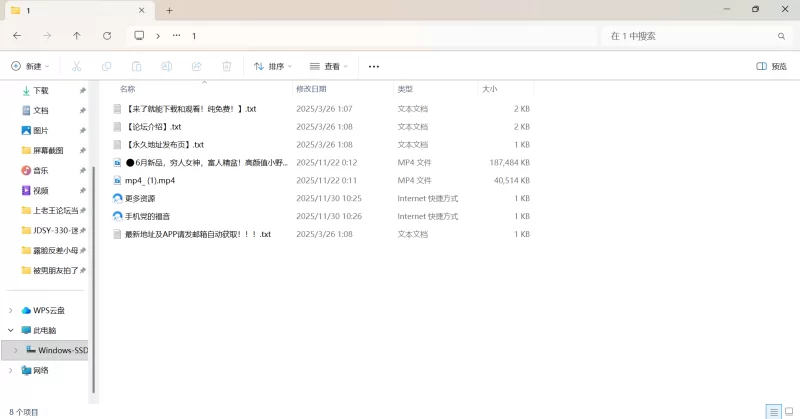This screenshot has height=419, width=800.
Task: Open the 查看 view menu
Action: [329, 66]
